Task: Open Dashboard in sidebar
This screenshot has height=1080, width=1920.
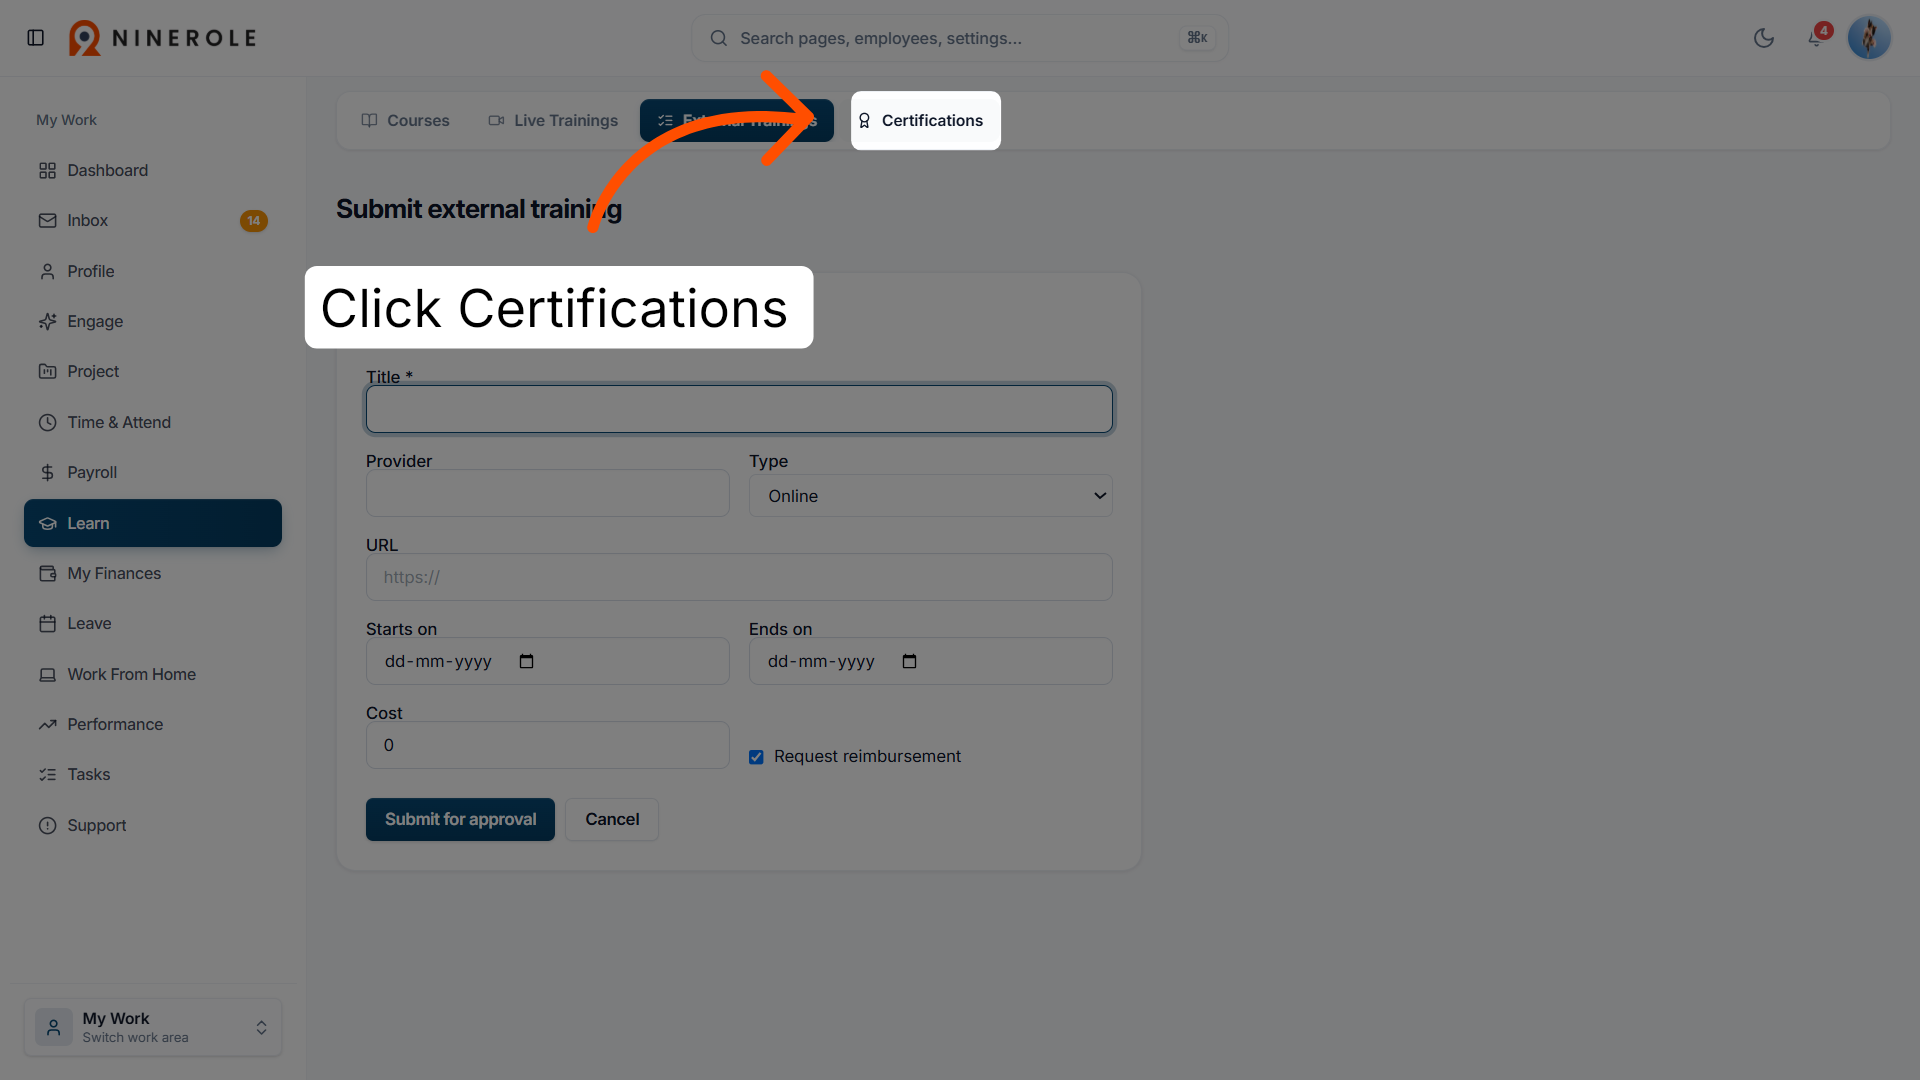Action: 153,171
